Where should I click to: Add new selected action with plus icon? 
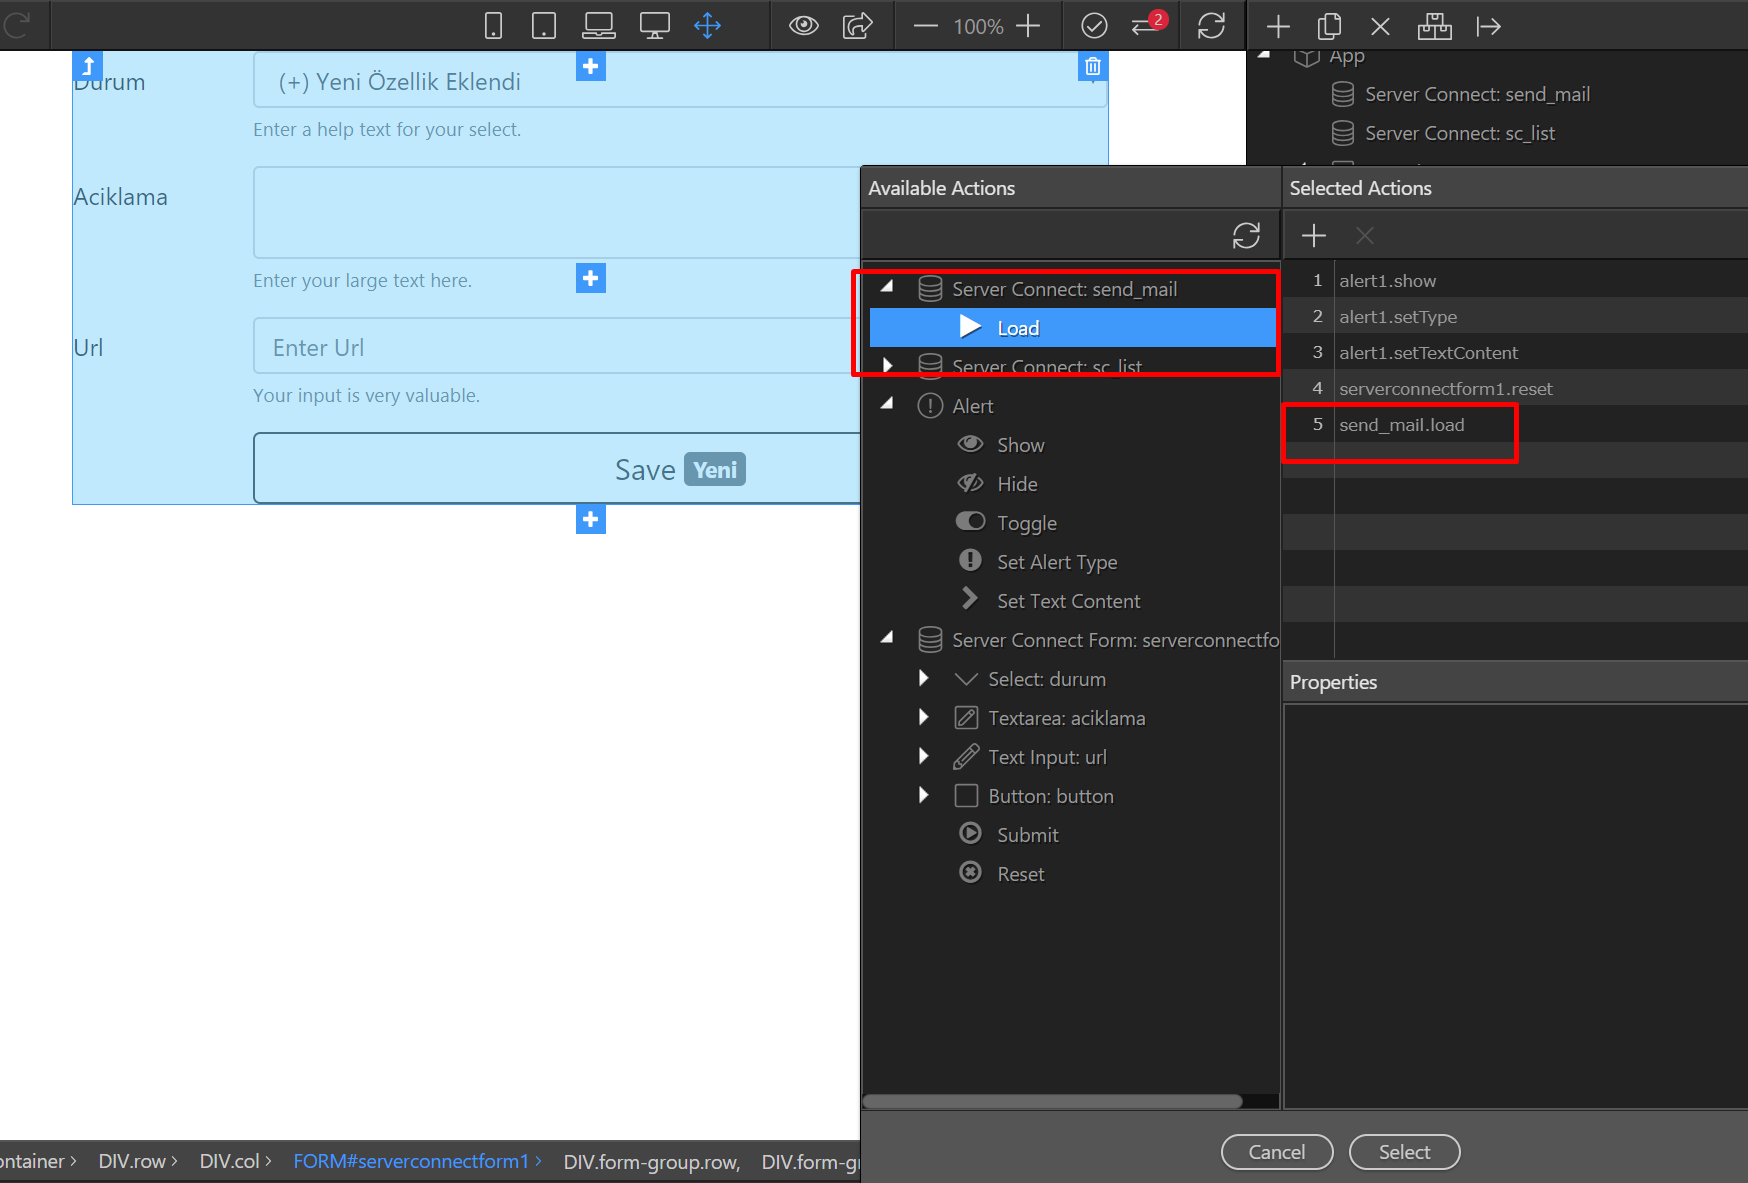click(1314, 236)
